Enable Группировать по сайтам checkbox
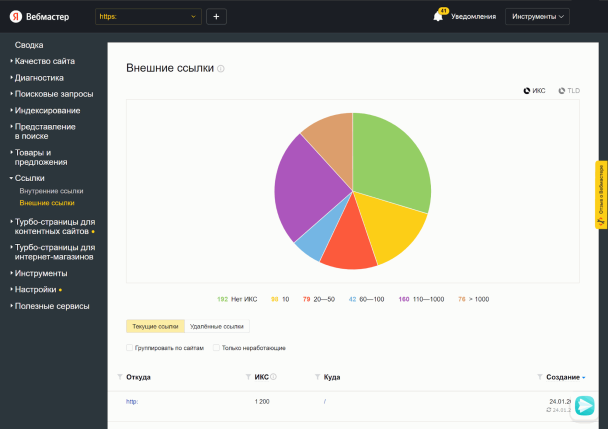 [x=130, y=347]
